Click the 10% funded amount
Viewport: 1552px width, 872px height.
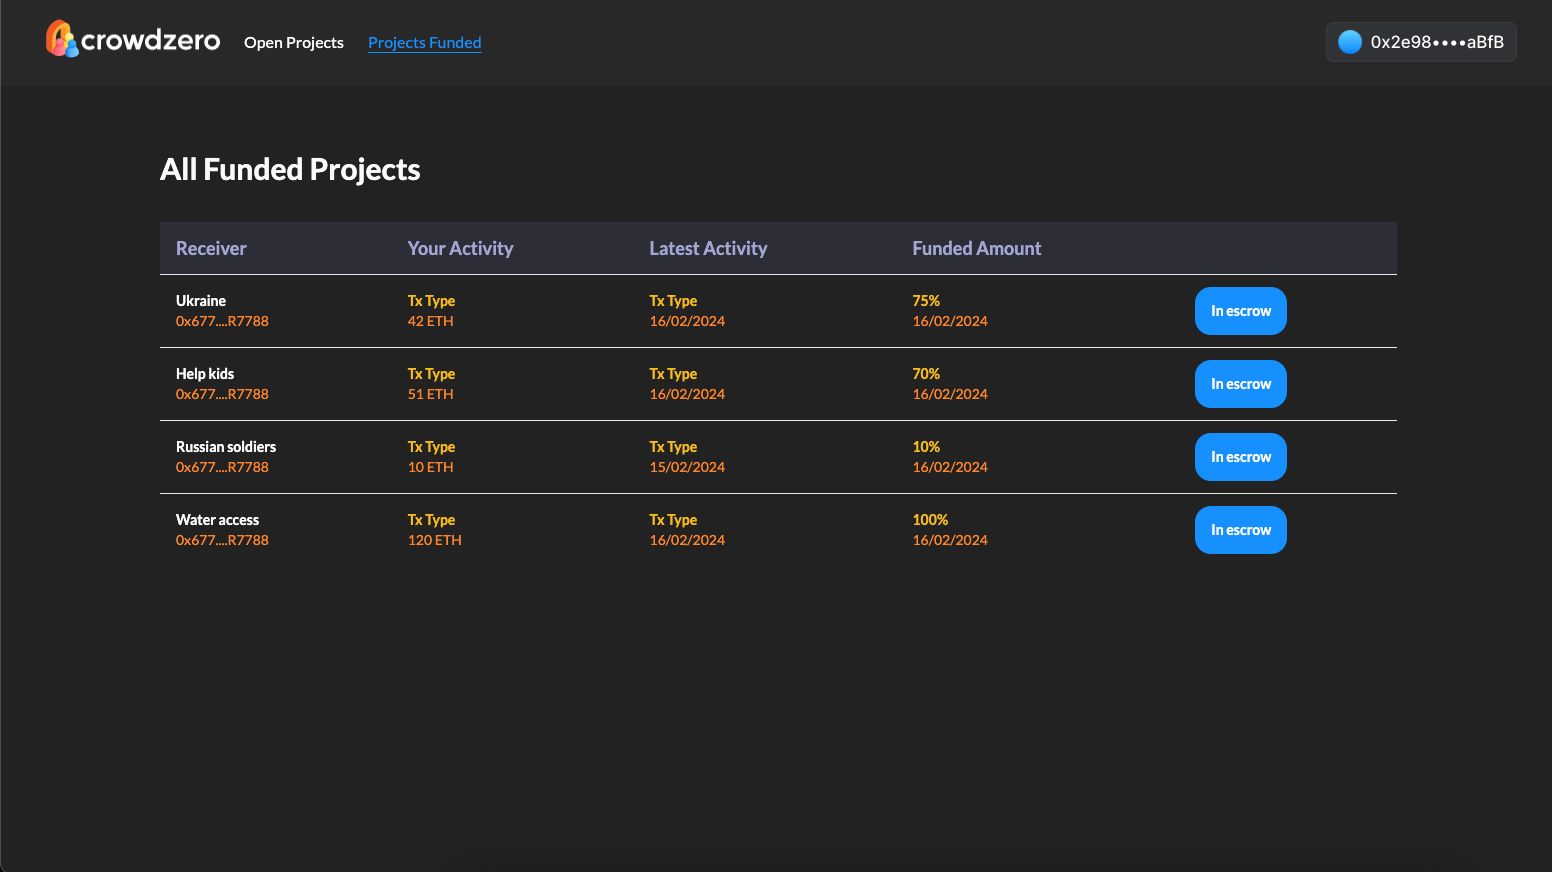[926, 446]
